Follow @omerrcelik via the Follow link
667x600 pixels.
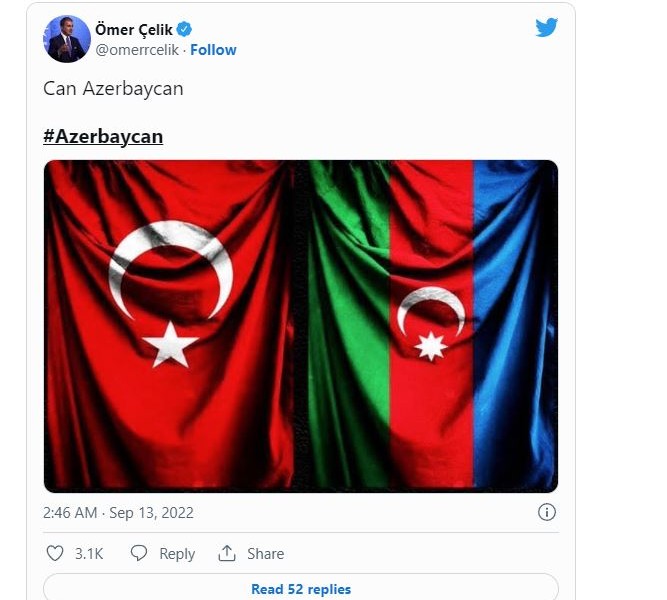click(x=213, y=50)
